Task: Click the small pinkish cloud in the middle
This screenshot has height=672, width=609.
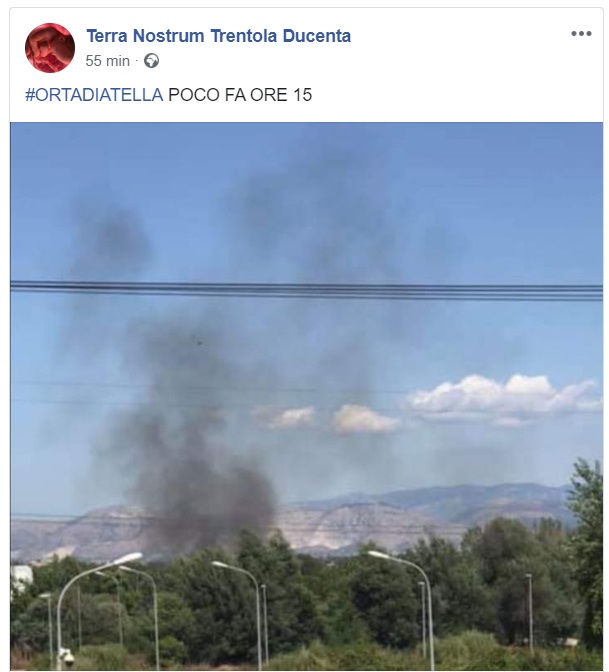Action: (x=364, y=419)
